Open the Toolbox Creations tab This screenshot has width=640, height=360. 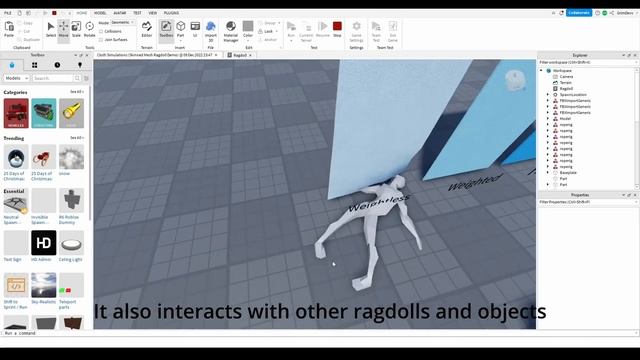point(80,65)
